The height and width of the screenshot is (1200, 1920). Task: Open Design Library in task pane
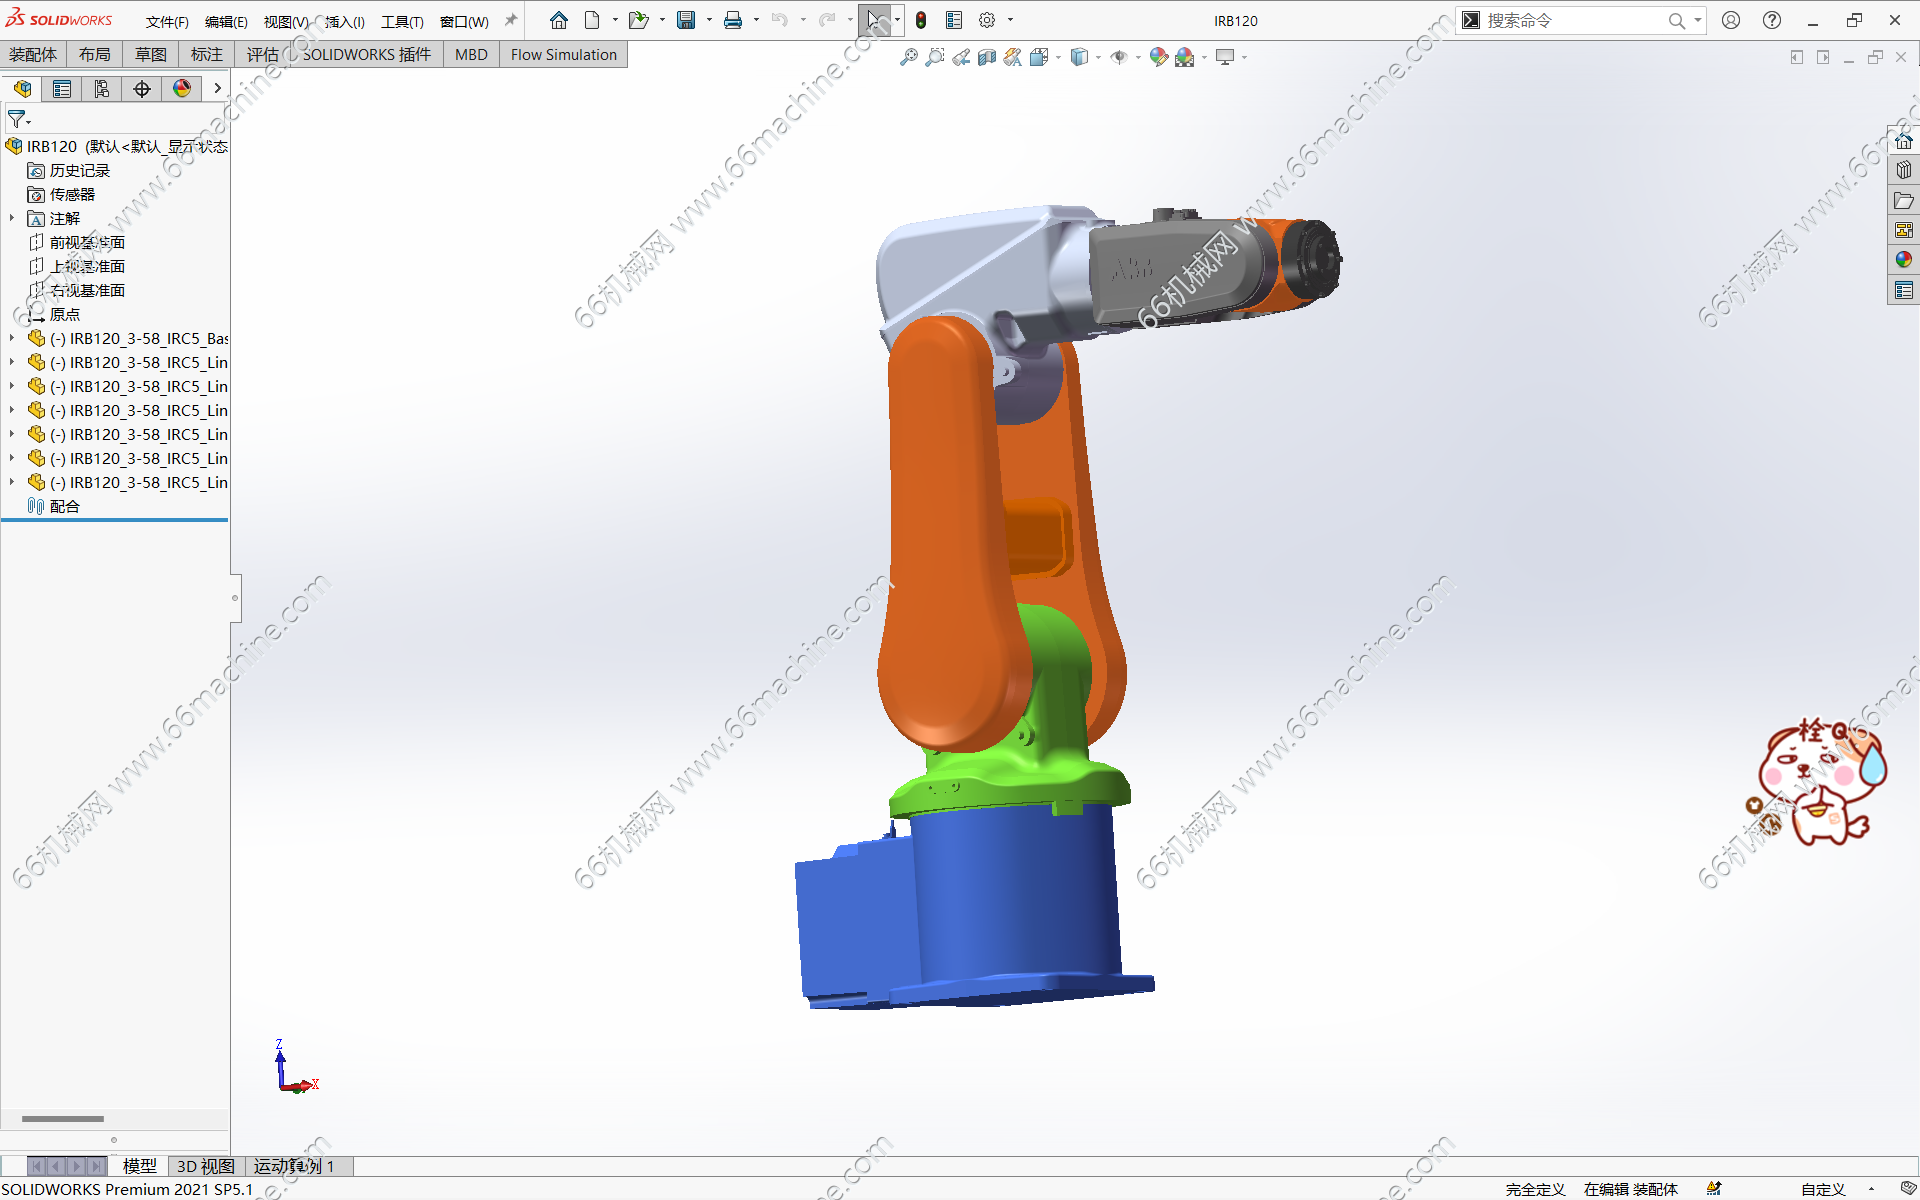[x=1904, y=170]
